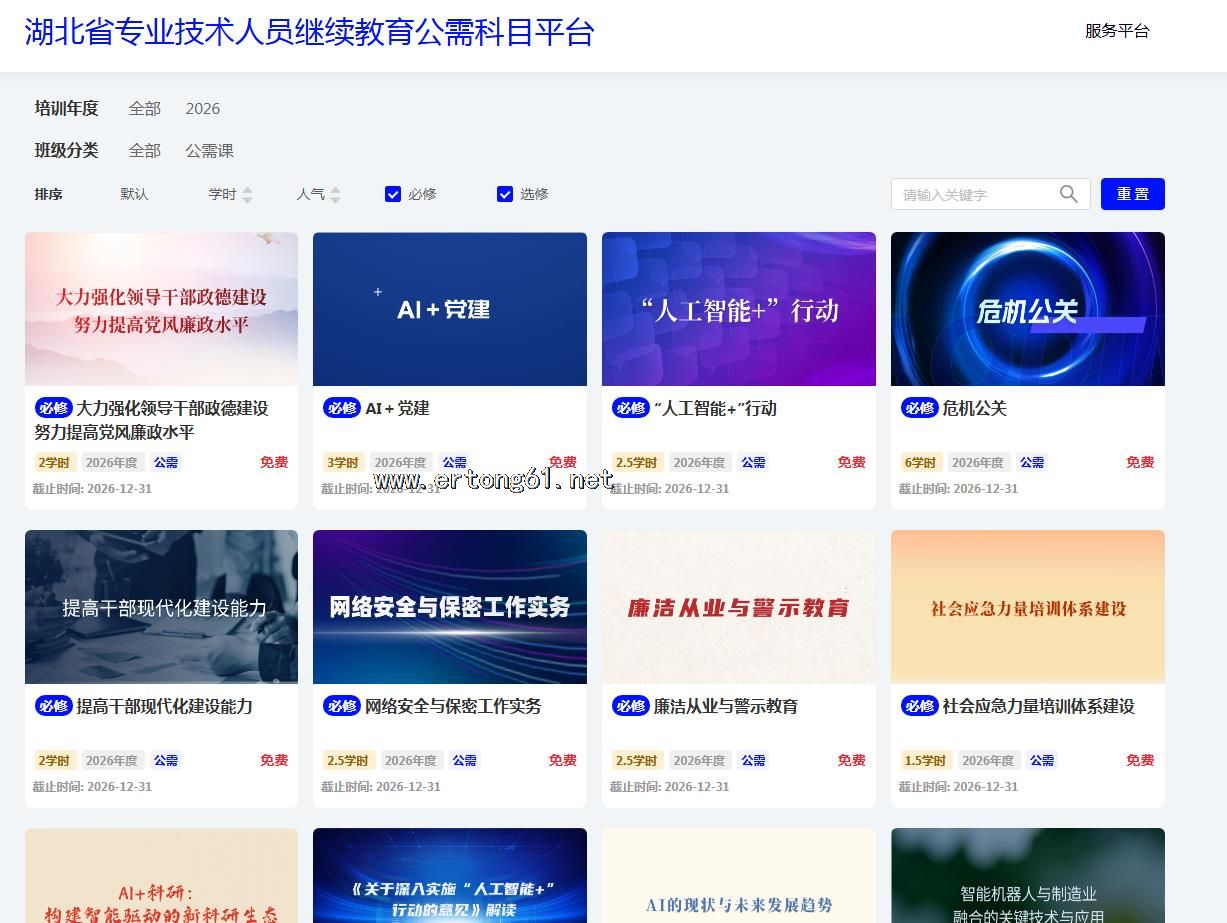The height and width of the screenshot is (923, 1227).
Task: Open the “人工智能+”行动 course thumbnail
Action: pyautogui.click(x=738, y=309)
